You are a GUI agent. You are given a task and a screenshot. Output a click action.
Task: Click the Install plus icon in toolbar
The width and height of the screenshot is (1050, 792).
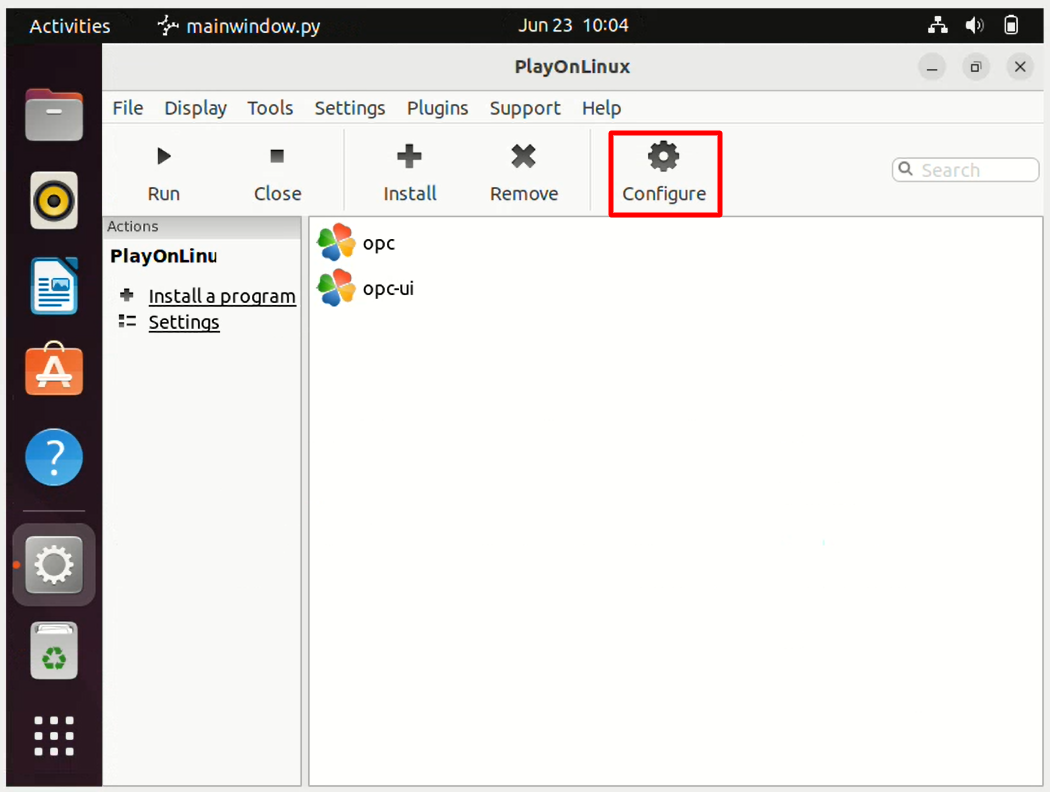[409, 156]
